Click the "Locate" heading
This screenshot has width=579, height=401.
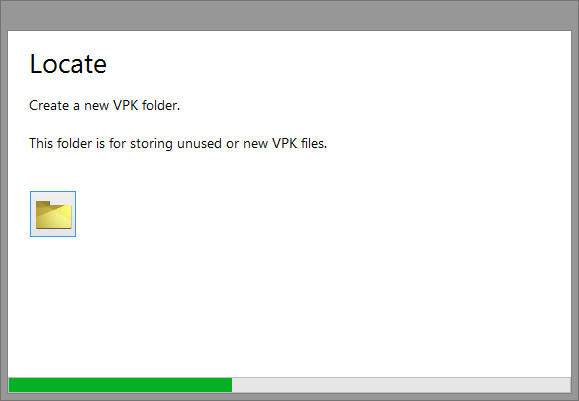[68, 64]
